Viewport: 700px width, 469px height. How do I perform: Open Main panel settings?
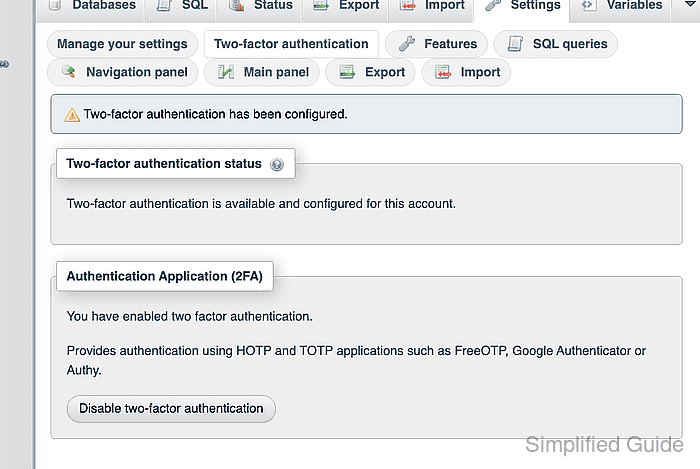click(x=262, y=72)
